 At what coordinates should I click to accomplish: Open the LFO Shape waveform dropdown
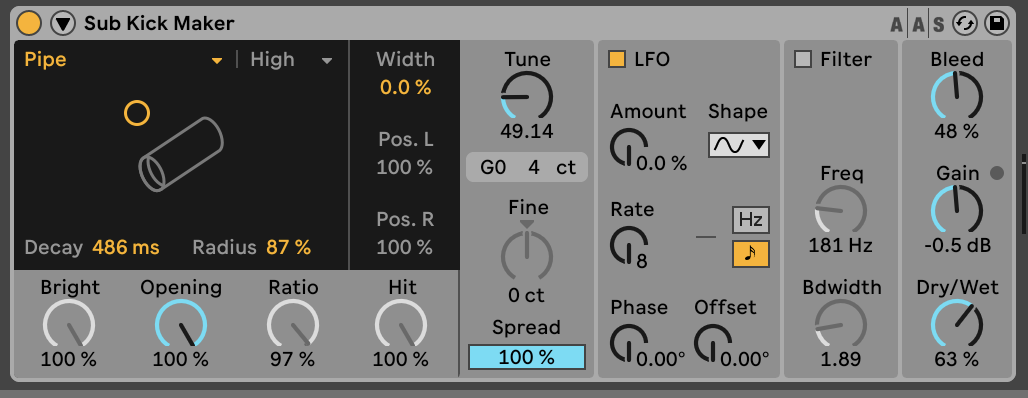click(739, 146)
